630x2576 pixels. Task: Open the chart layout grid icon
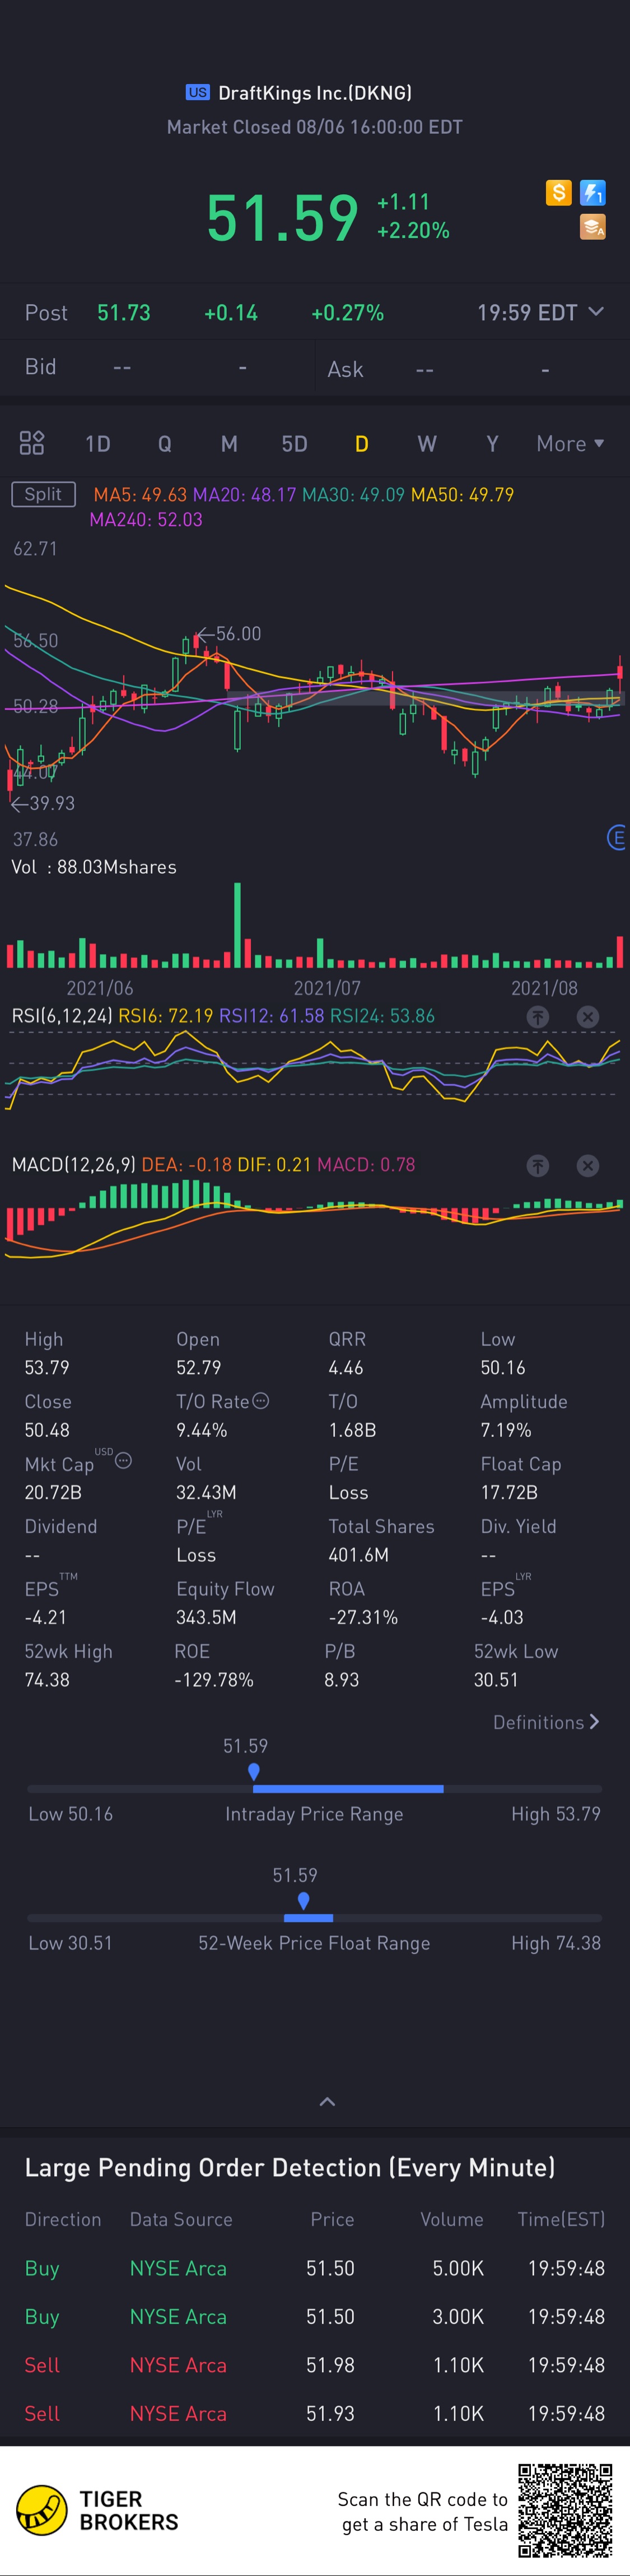[x=32, y=443]
